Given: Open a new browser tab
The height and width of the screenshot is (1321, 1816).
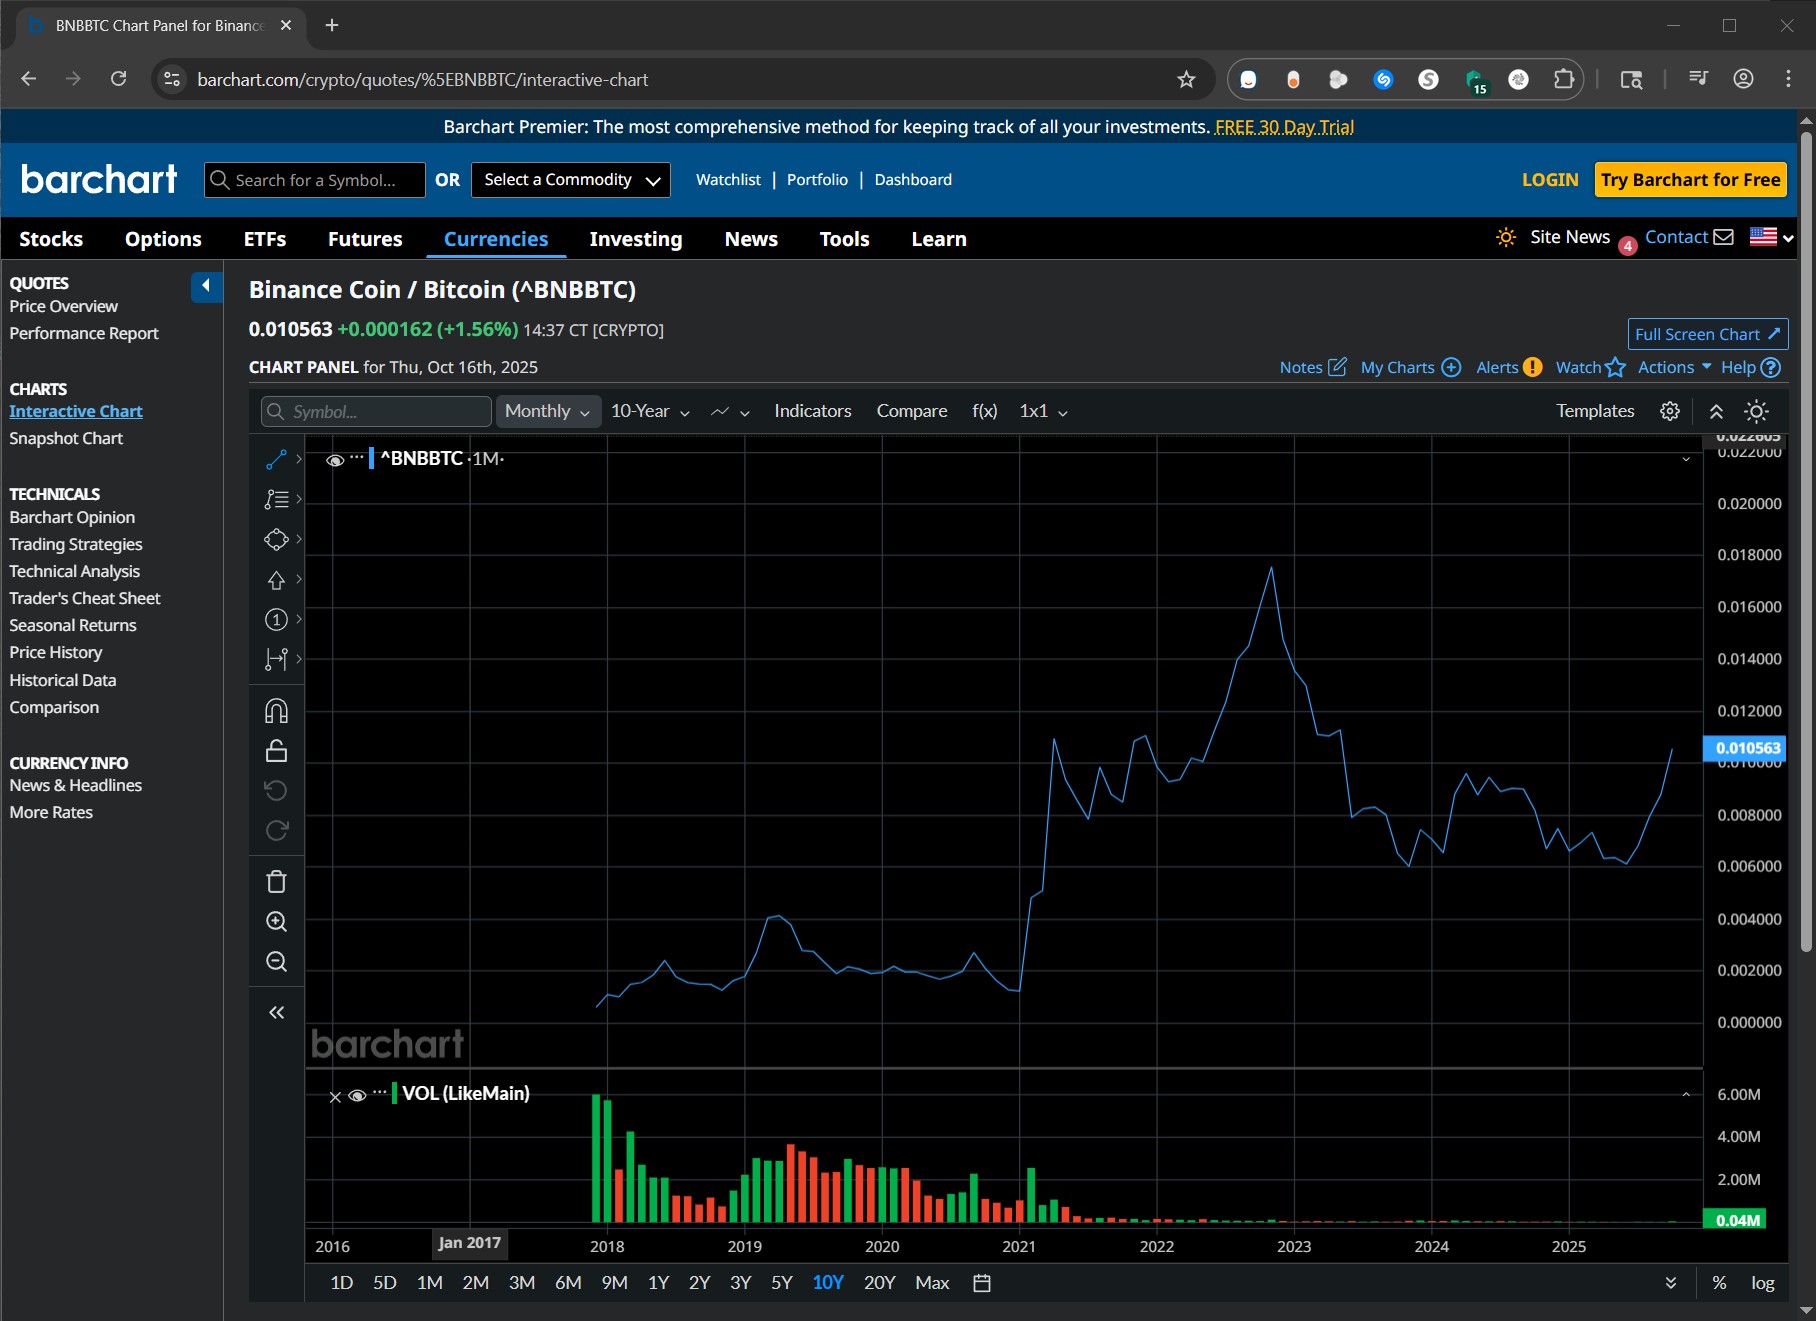Looking at the screenshot, I should pyautogui.click(x=332, y=25).
